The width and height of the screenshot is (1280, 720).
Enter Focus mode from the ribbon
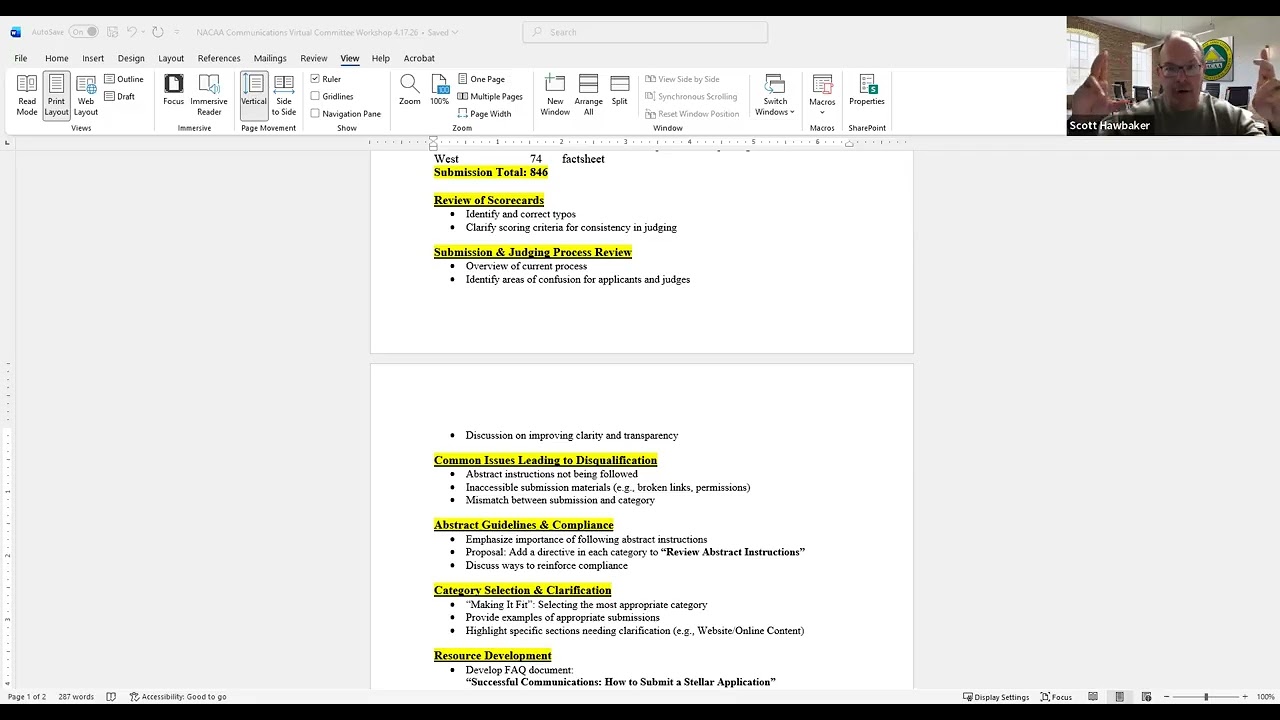point(174,90)
